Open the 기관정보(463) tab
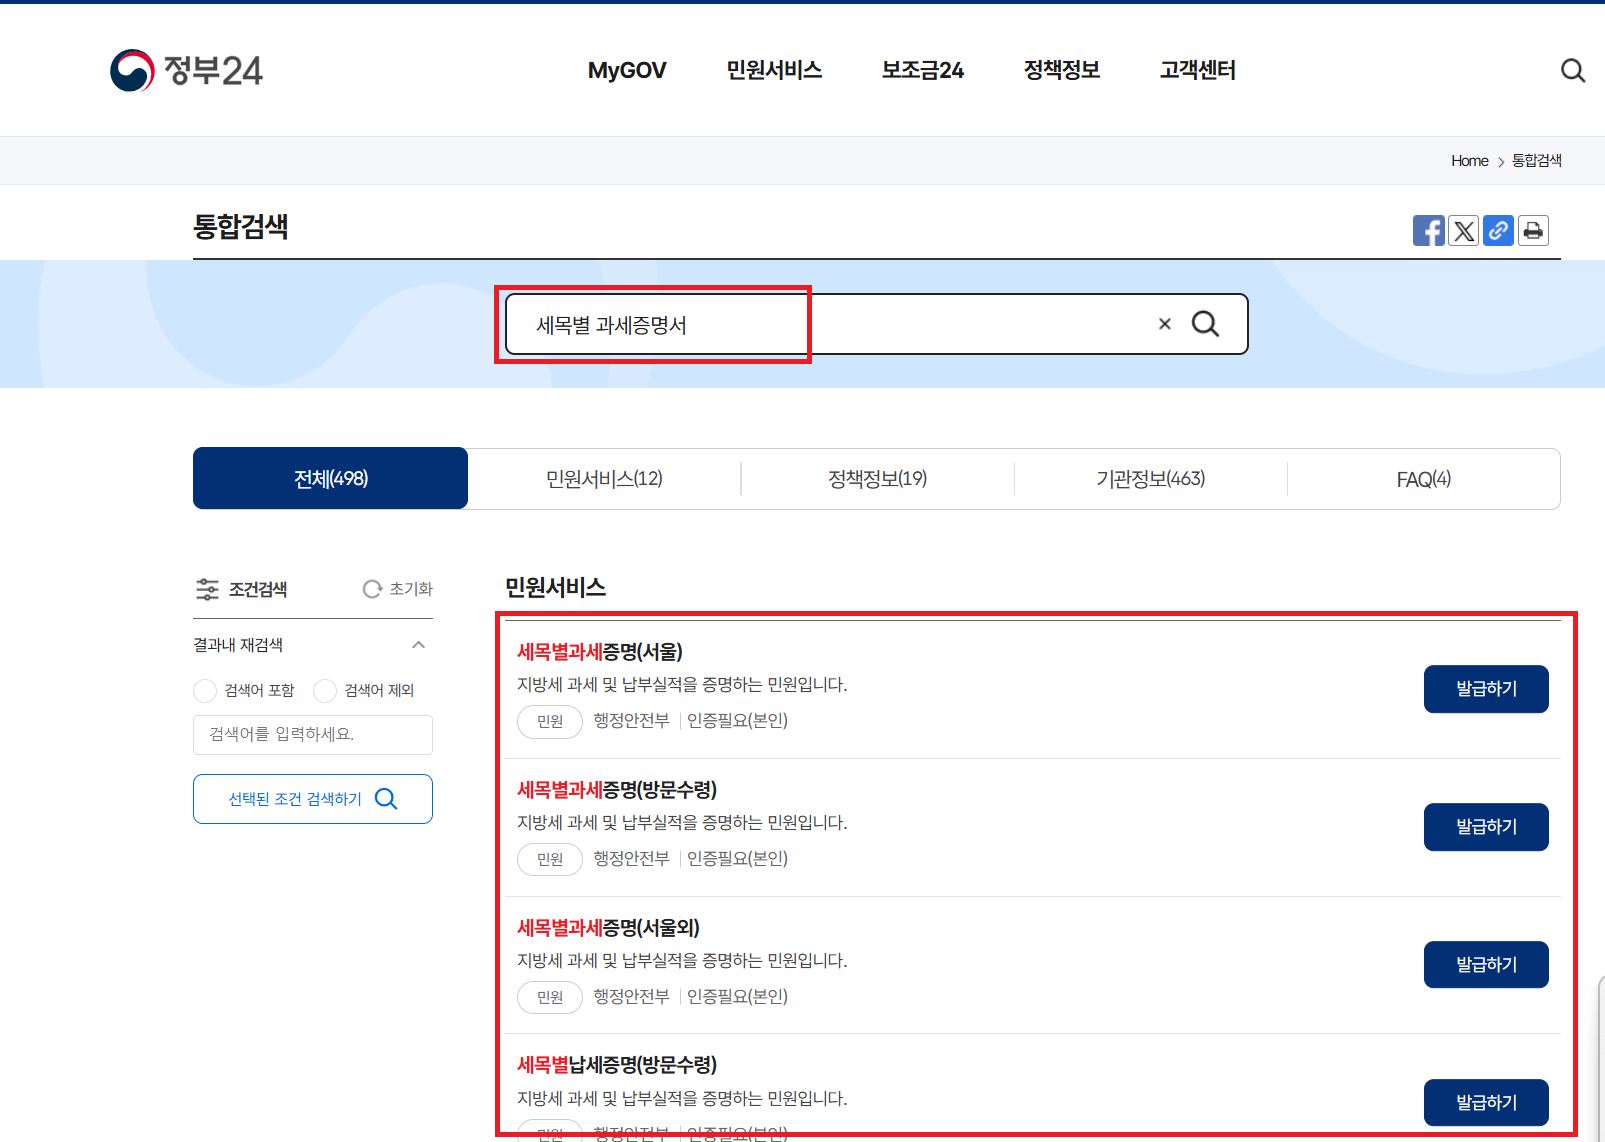This screenshot has height=1142, width=1605. [1150, 478]
